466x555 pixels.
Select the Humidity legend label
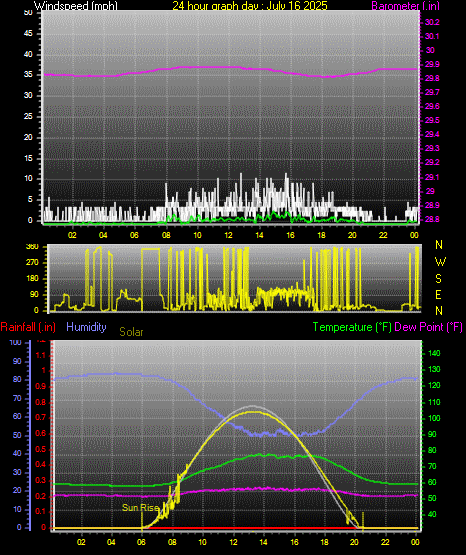tap(86, 327)
